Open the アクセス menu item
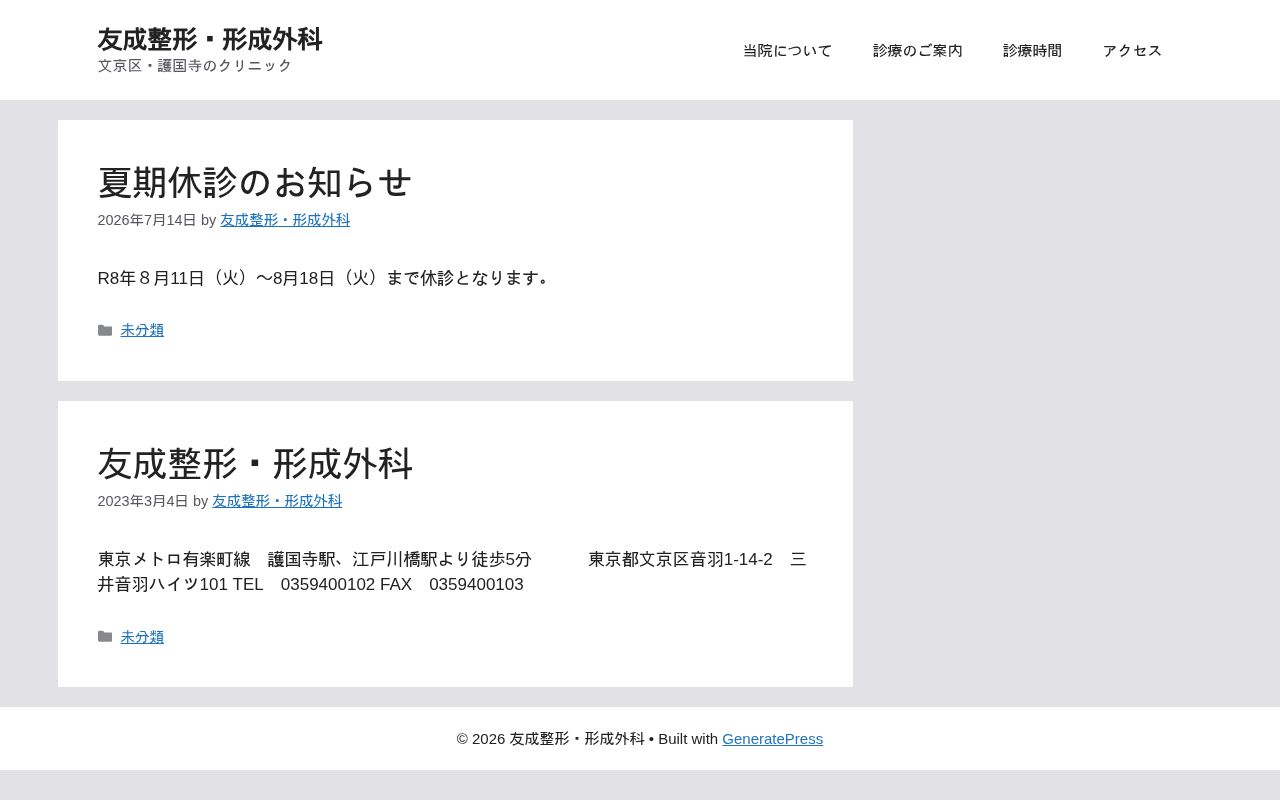 1132,50
